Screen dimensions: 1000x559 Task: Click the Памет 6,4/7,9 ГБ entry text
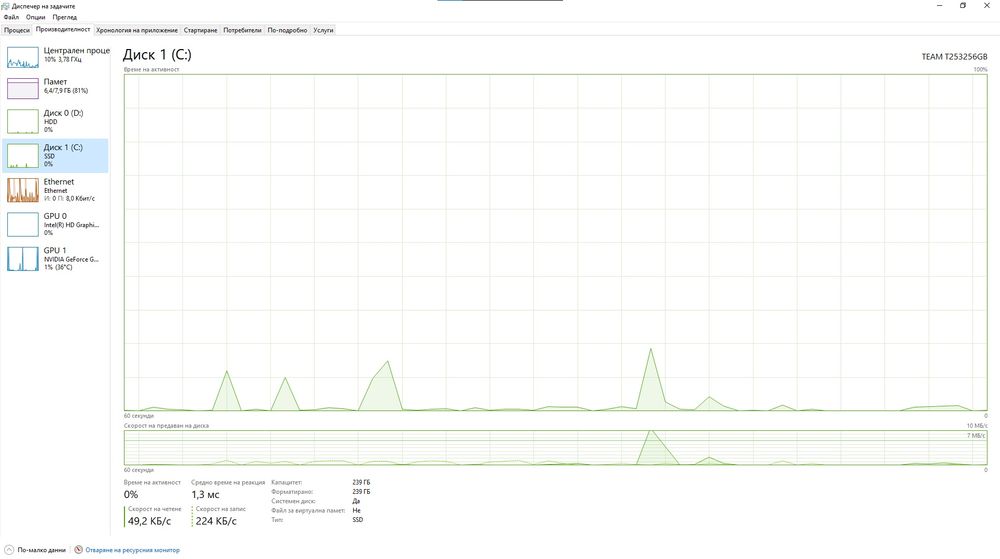coord(66,91)
